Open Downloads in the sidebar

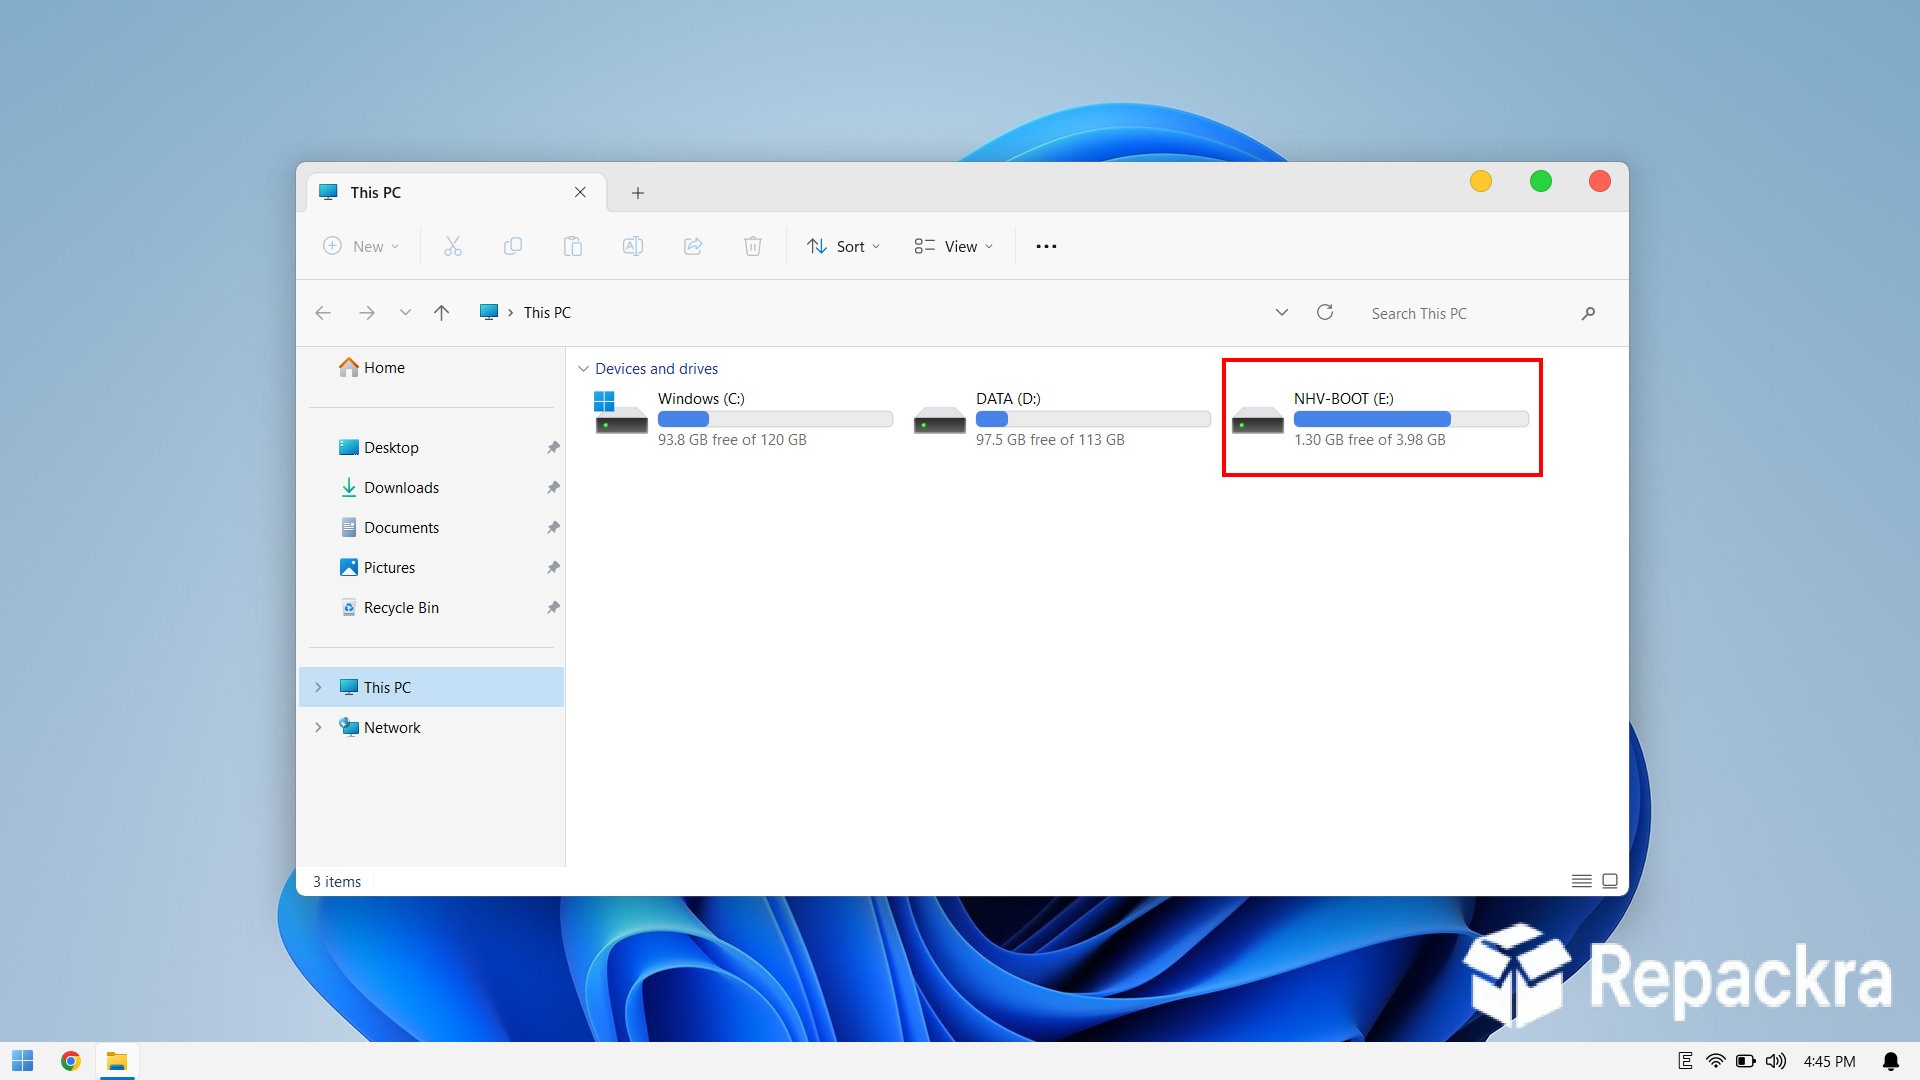point(431,487)
